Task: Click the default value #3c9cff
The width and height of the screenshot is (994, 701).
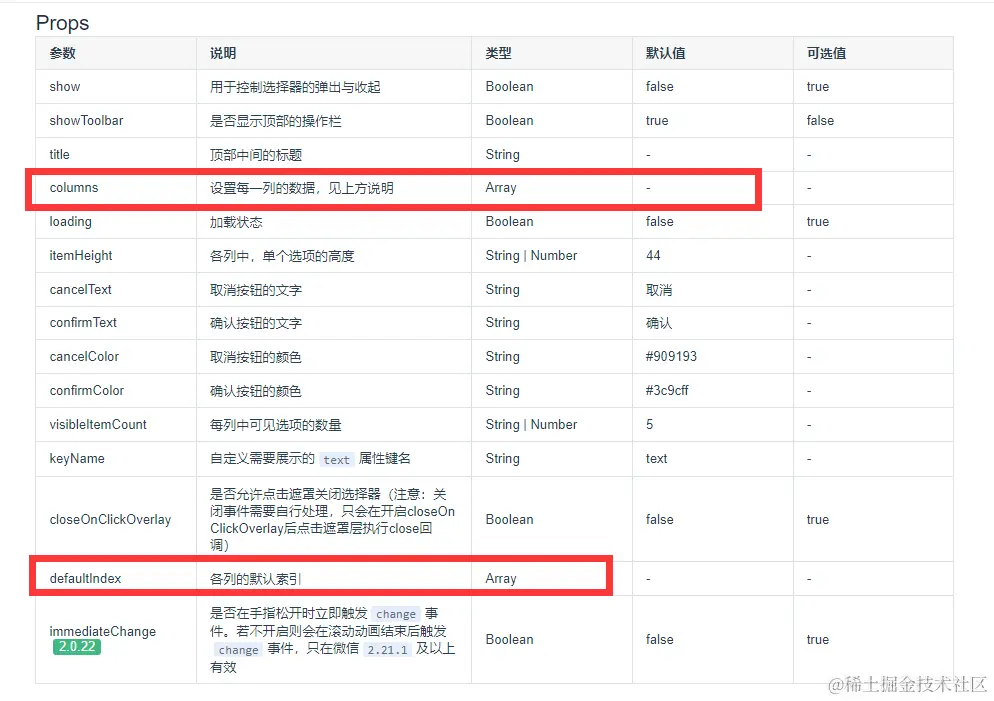Action: (667, 390)
